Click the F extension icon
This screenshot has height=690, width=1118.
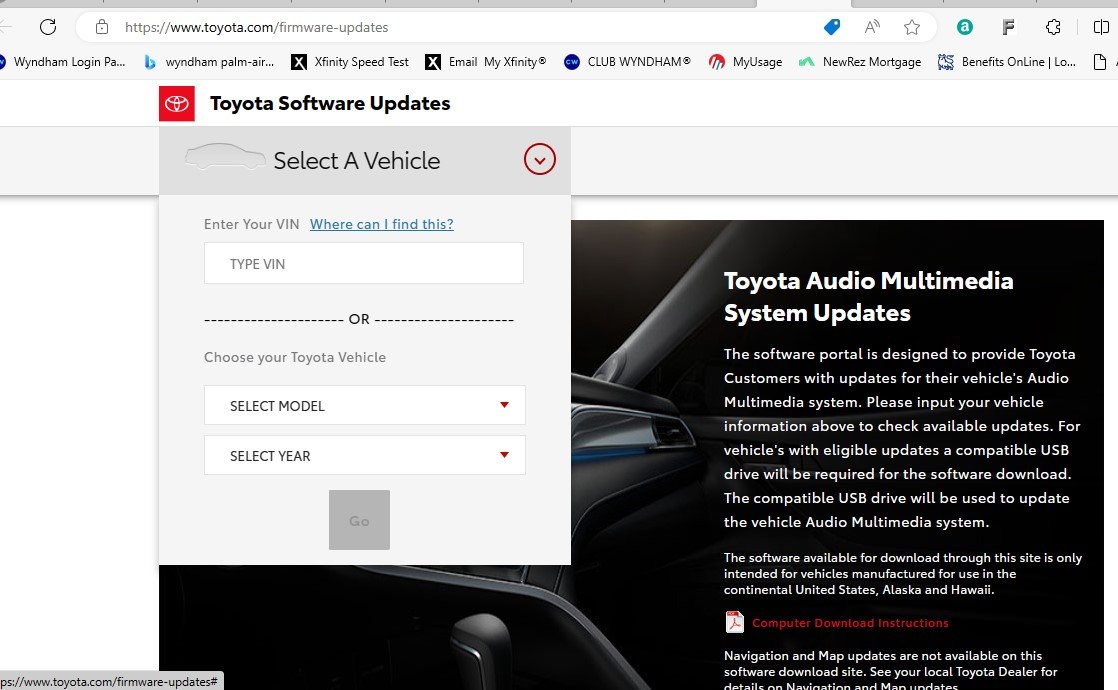(1008, 27)
